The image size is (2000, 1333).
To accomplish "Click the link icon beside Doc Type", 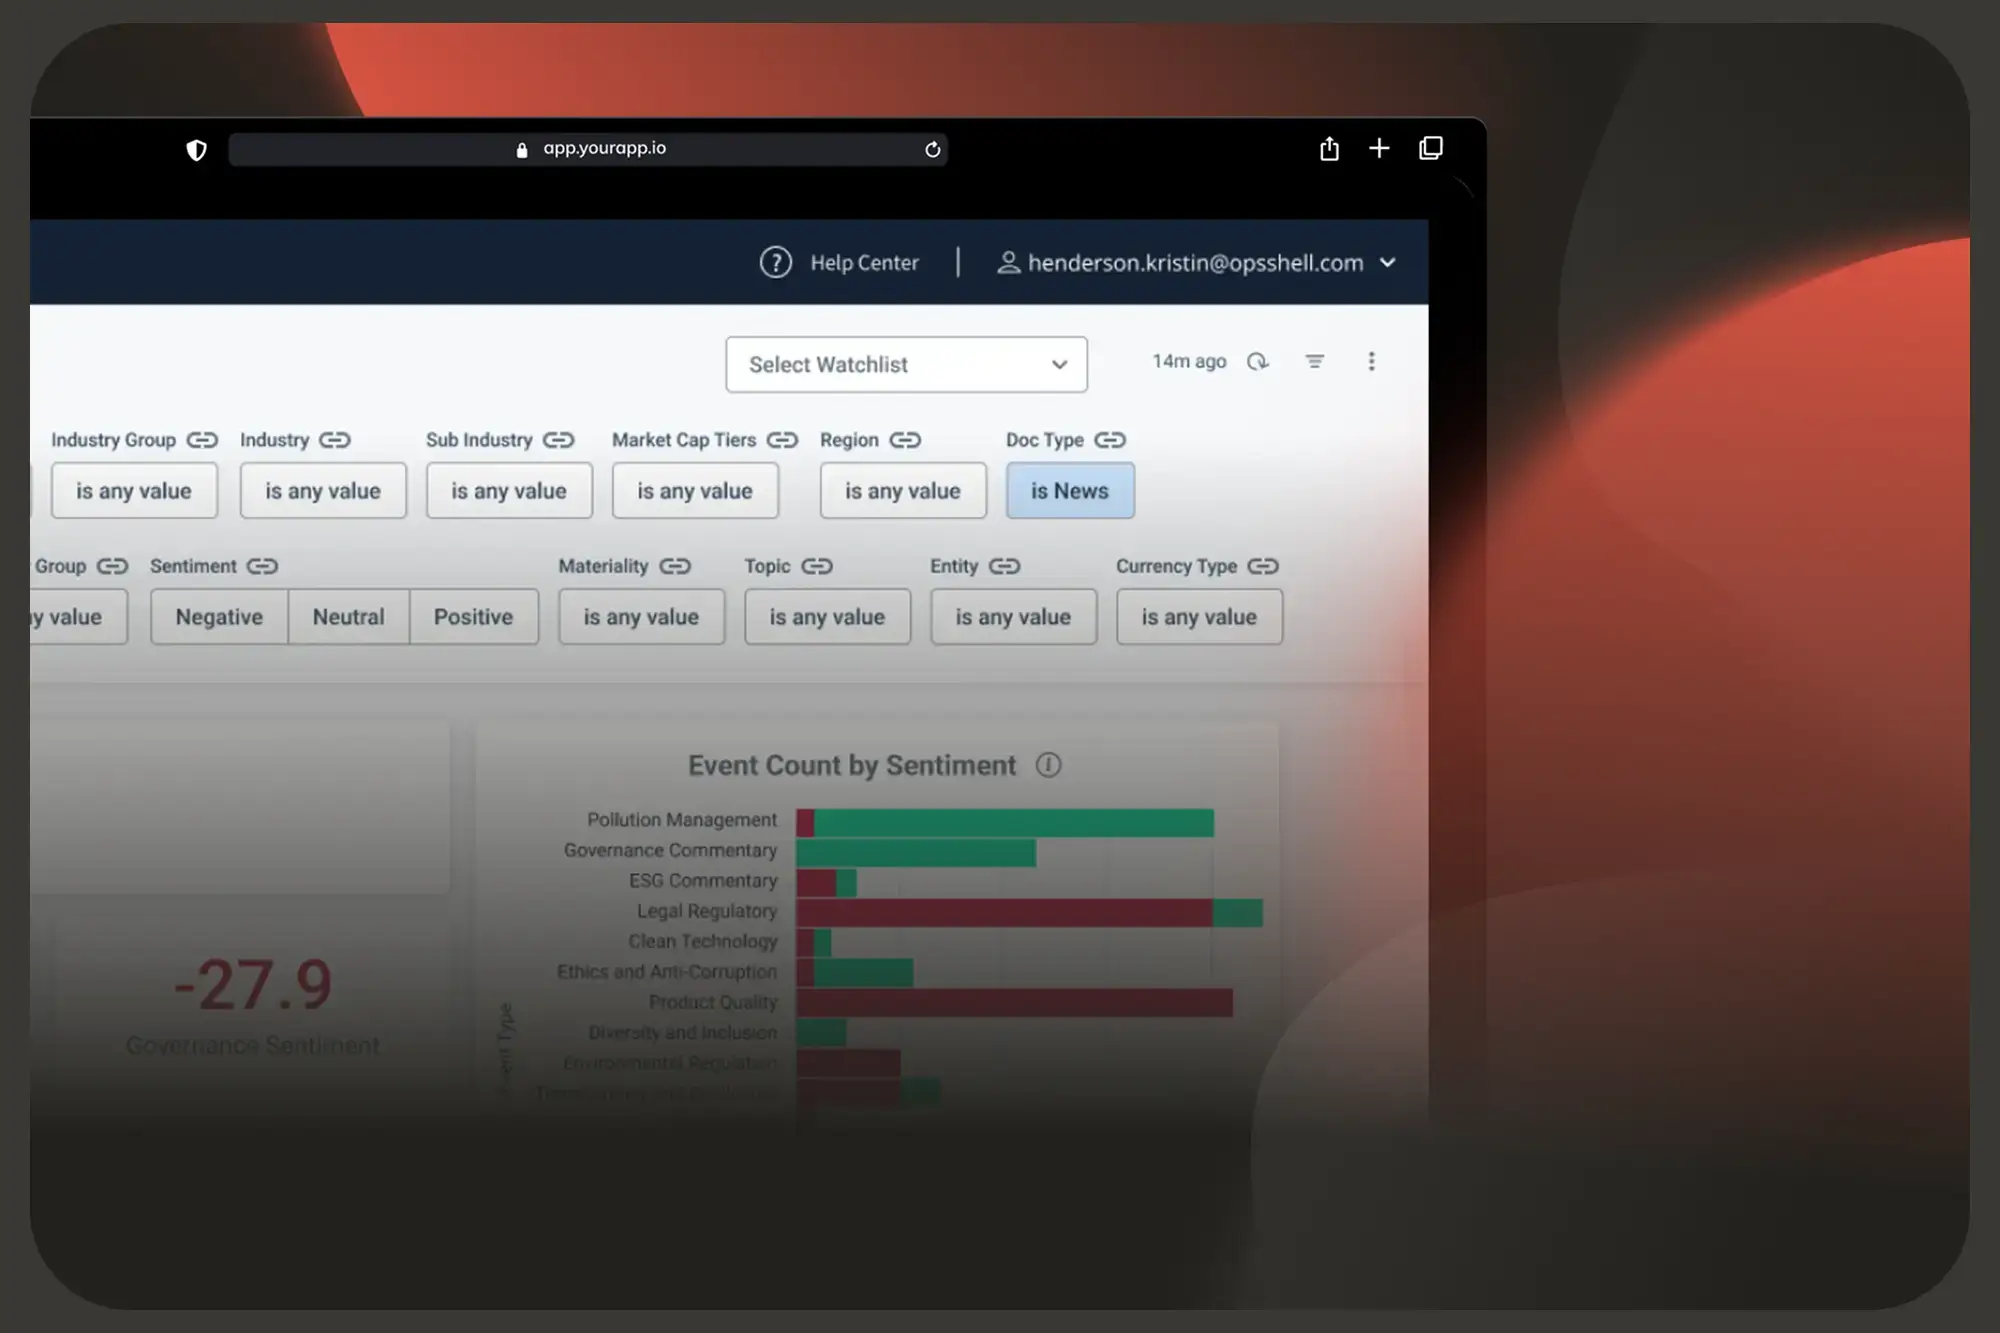I will (1110, 440).
